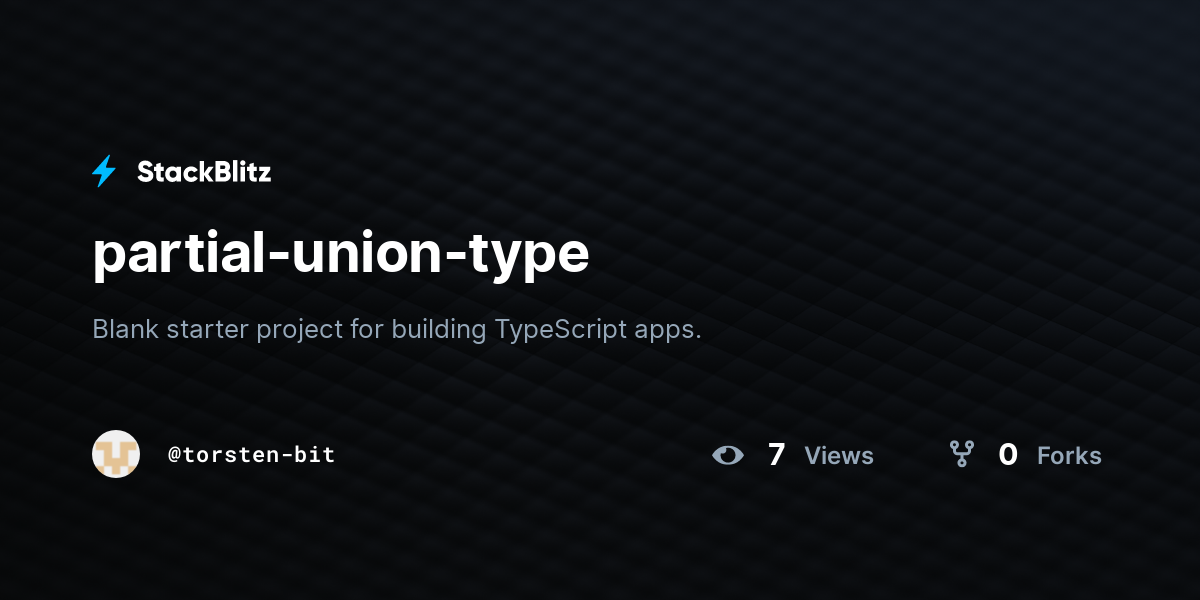Open the @torsten-bit profile username

[251, 455]
